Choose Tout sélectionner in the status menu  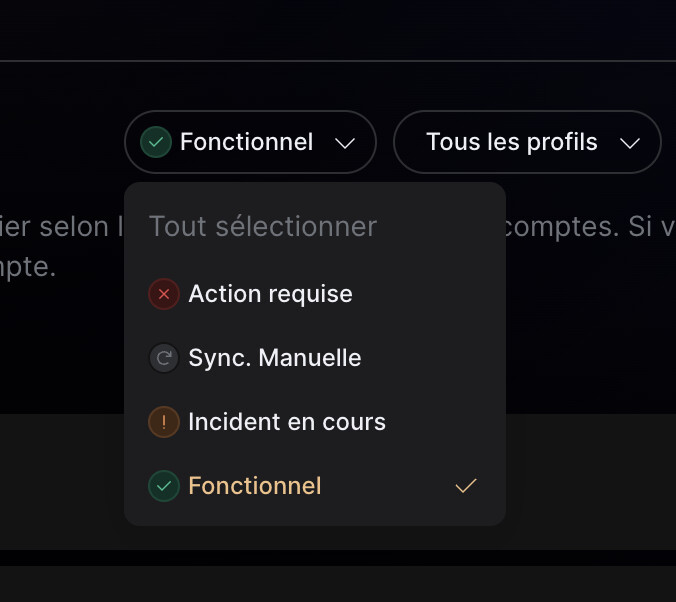[263, 226]
